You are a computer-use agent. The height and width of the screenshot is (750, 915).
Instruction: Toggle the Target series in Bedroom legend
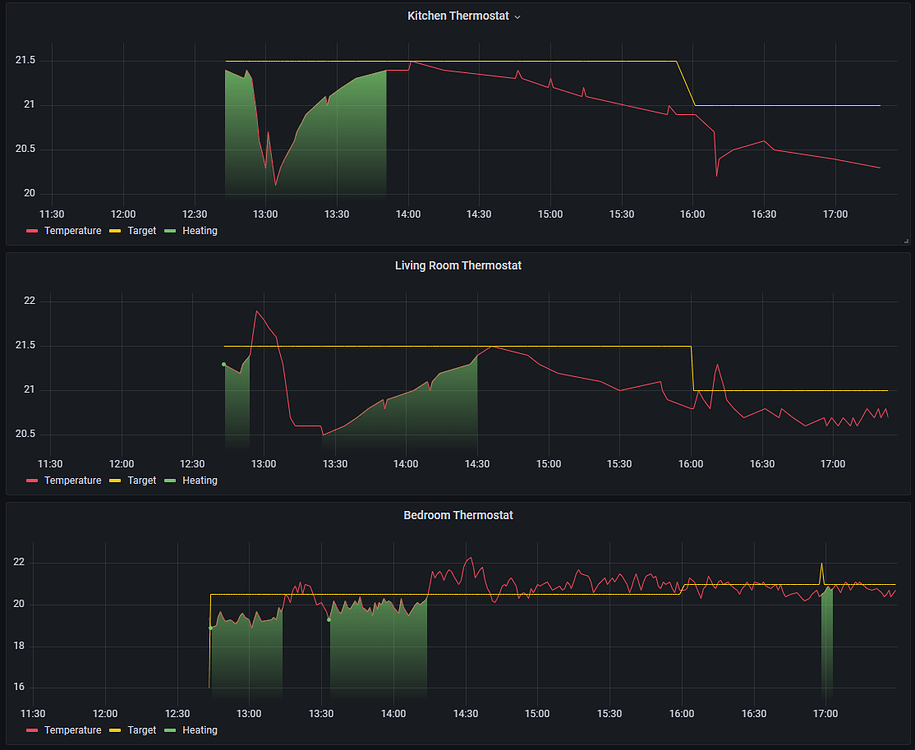click(x=140, y=730)
